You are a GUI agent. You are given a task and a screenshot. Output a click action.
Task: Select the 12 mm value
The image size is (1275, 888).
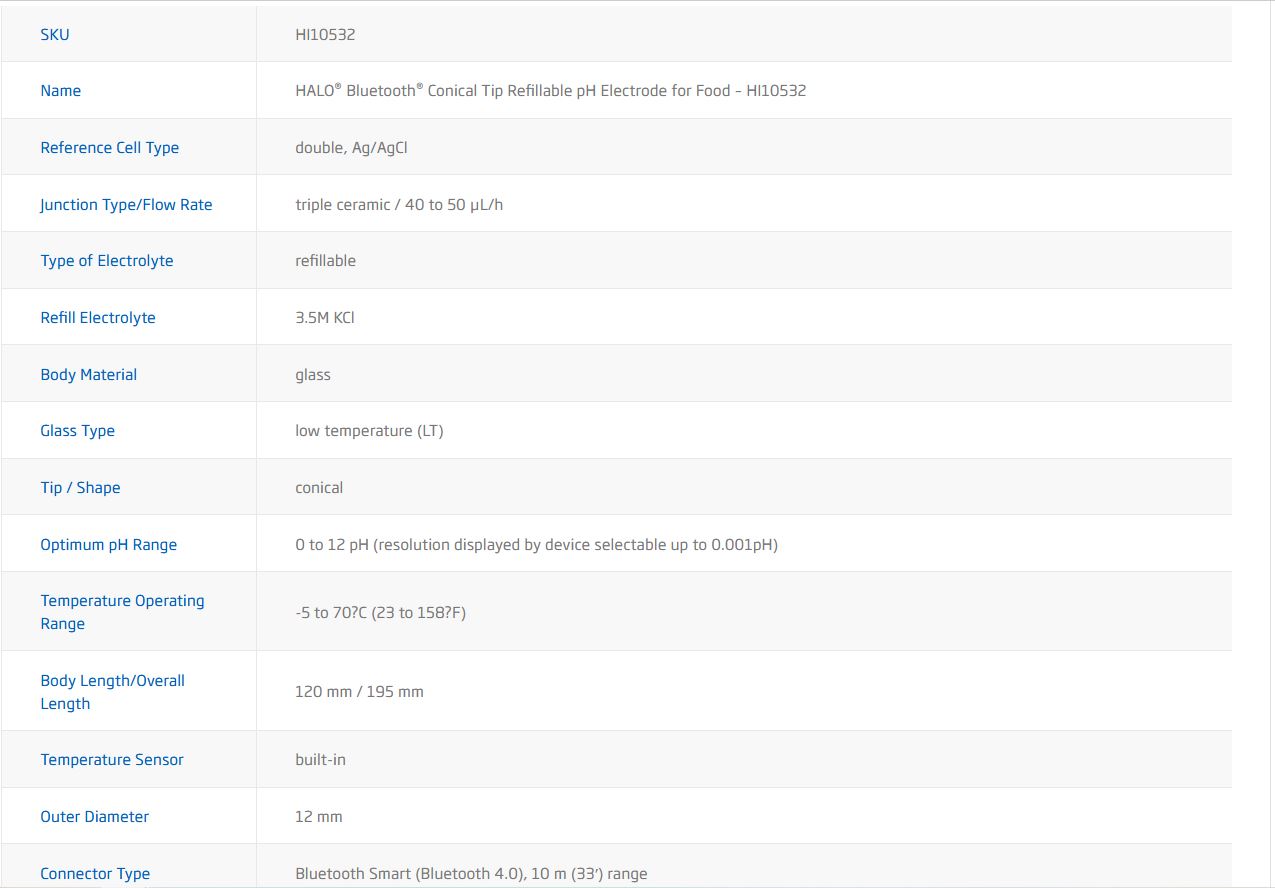319,817
